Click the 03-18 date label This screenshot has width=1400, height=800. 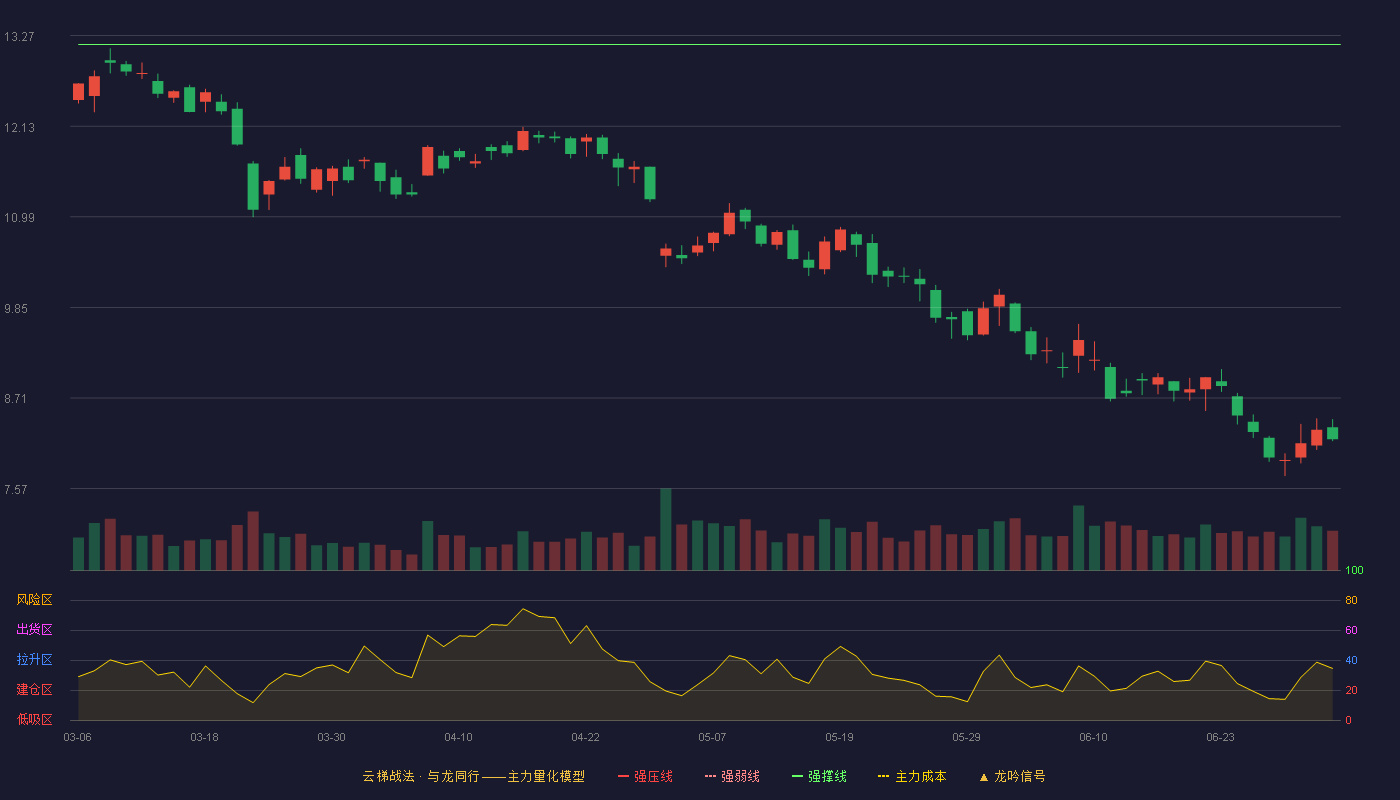[204, 737]
